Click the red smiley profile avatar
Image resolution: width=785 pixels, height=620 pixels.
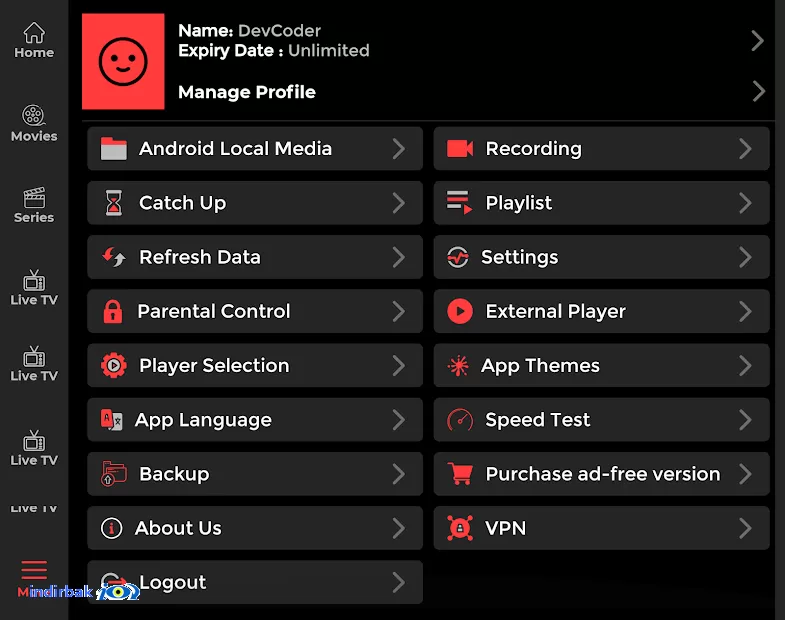click(123, 61)
